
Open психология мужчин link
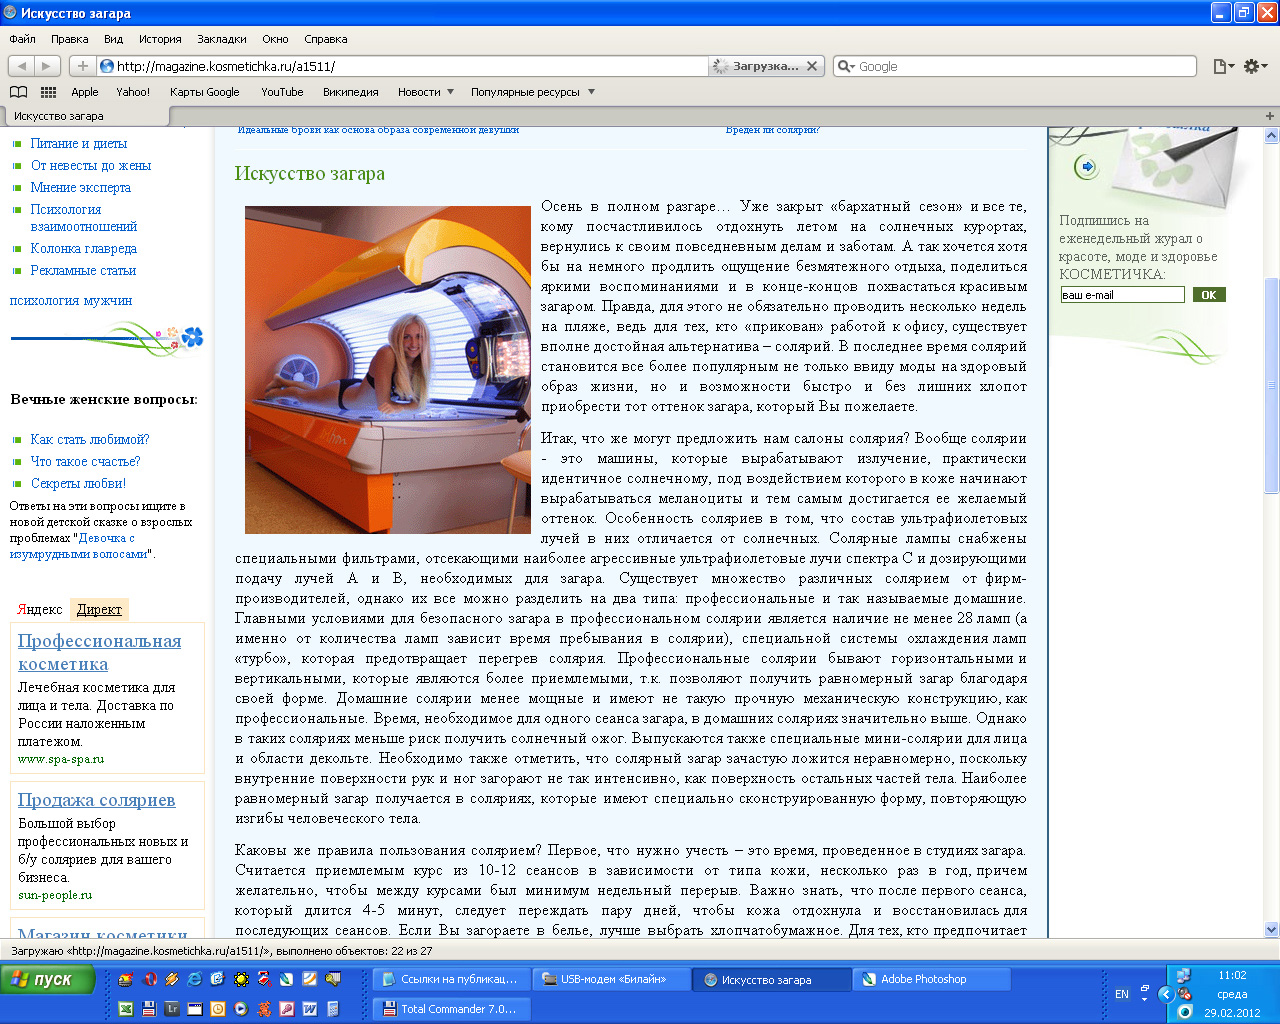pyautogui.click(x=71, y=301)
